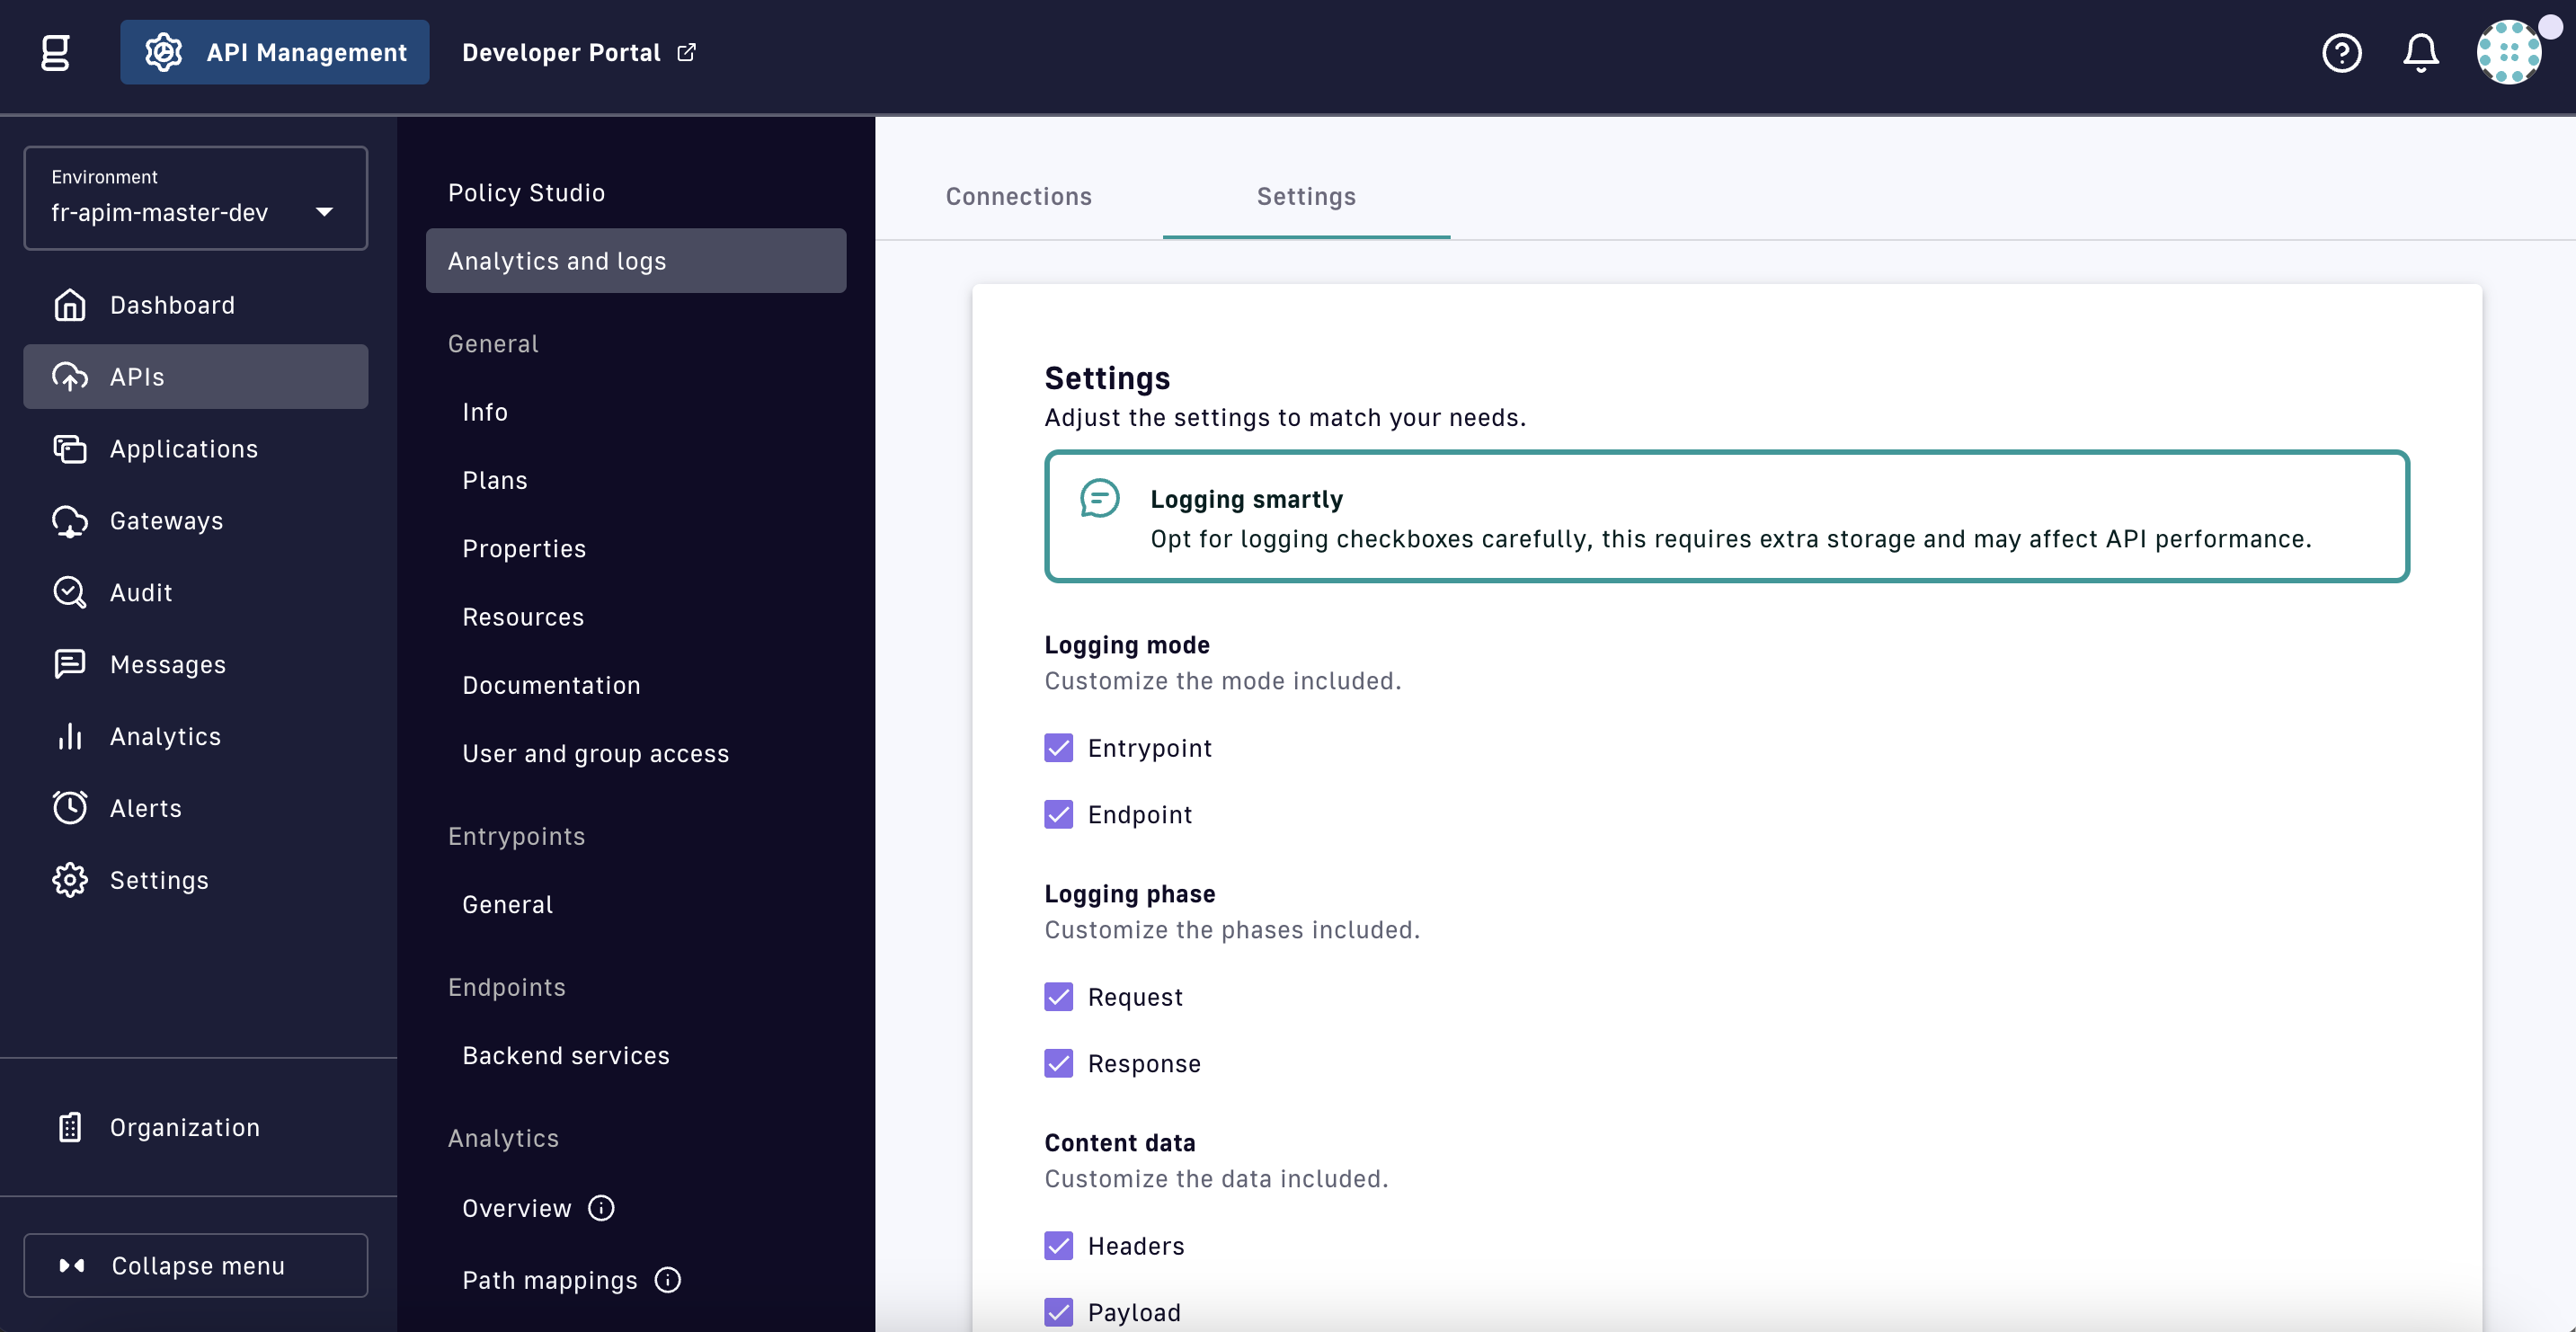Click the Overview info icon

(x=601, y=1208)
